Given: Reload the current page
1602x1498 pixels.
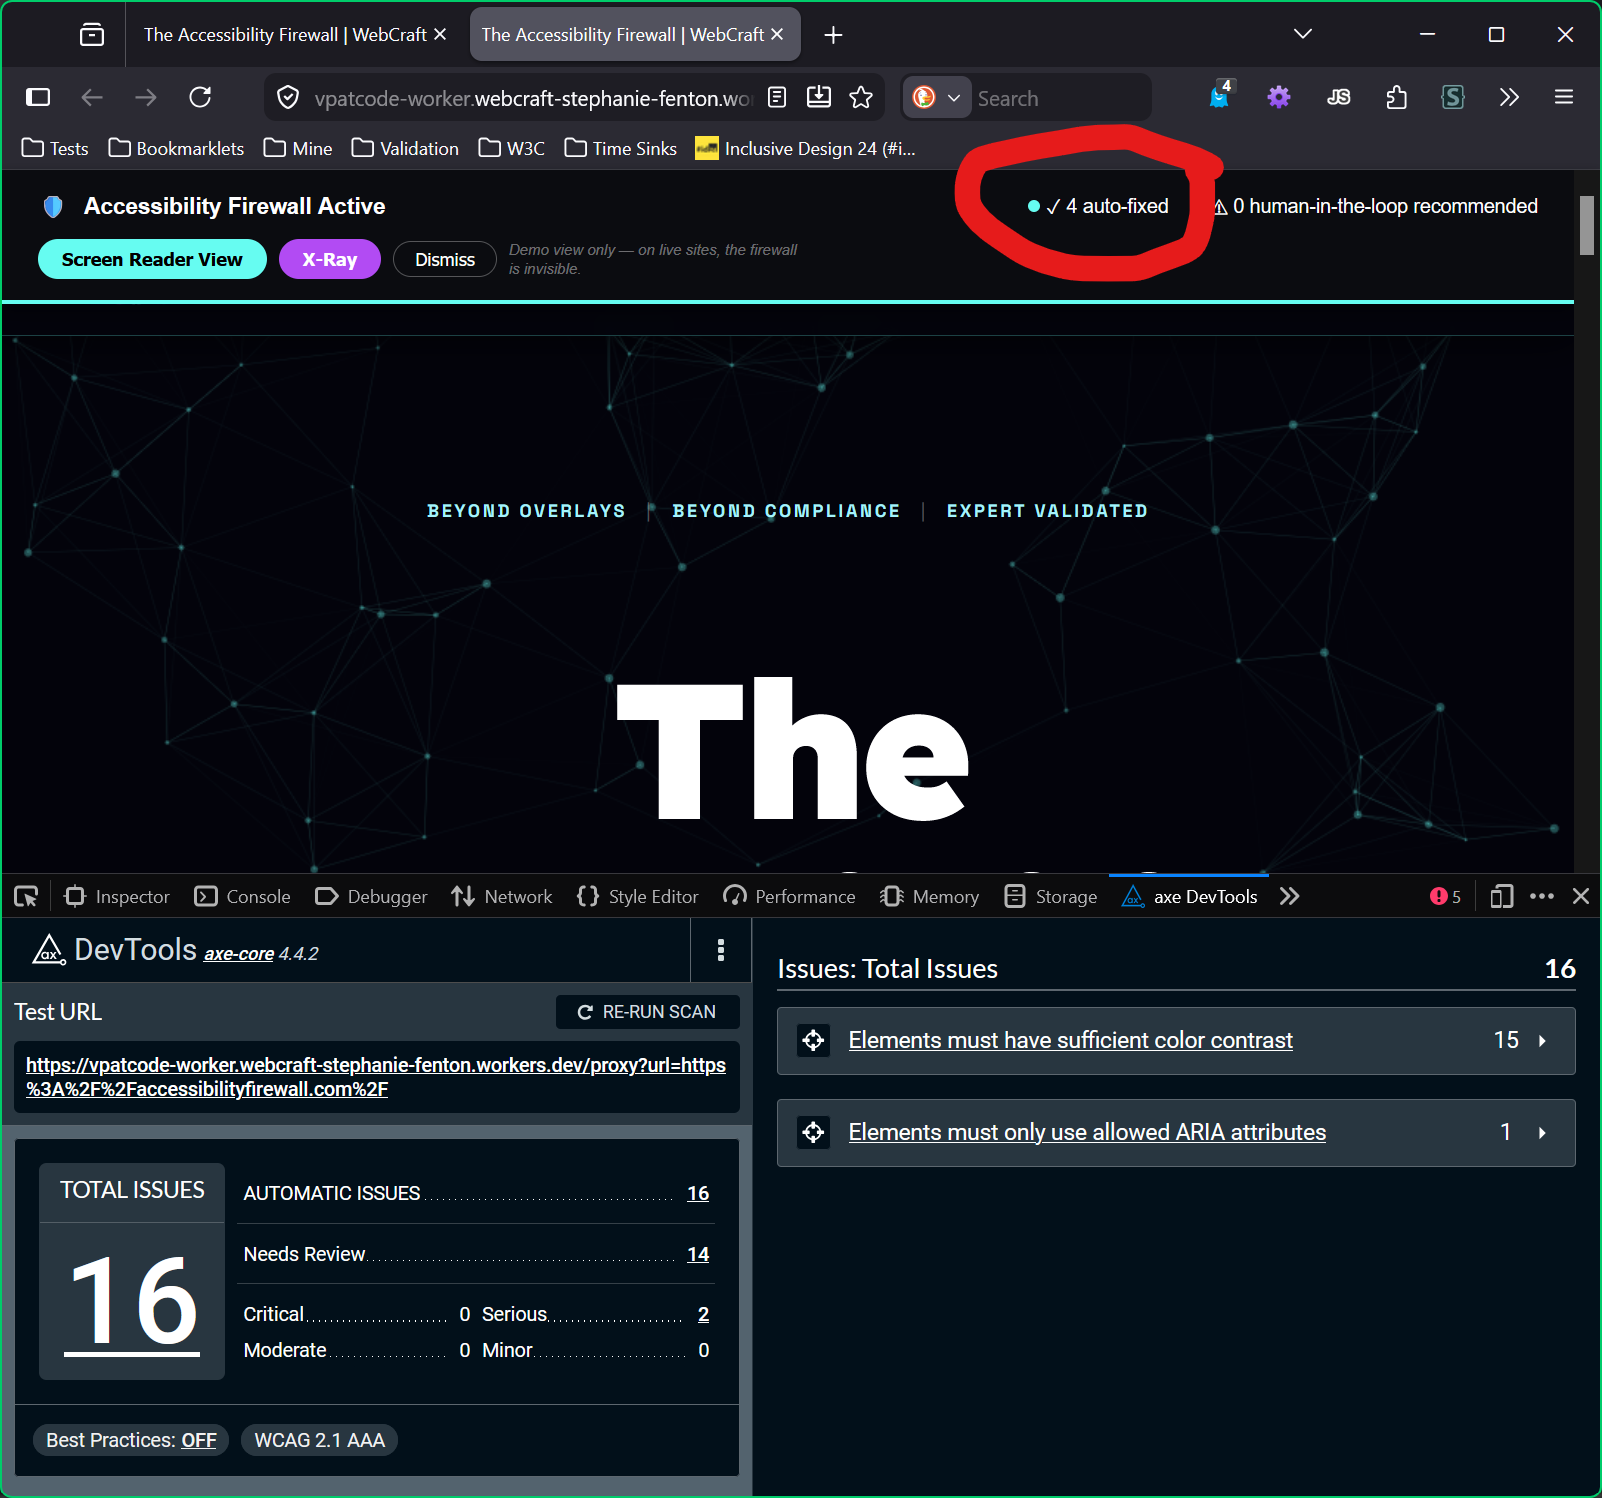Looking at the screenshot, I should pos(200,97).
